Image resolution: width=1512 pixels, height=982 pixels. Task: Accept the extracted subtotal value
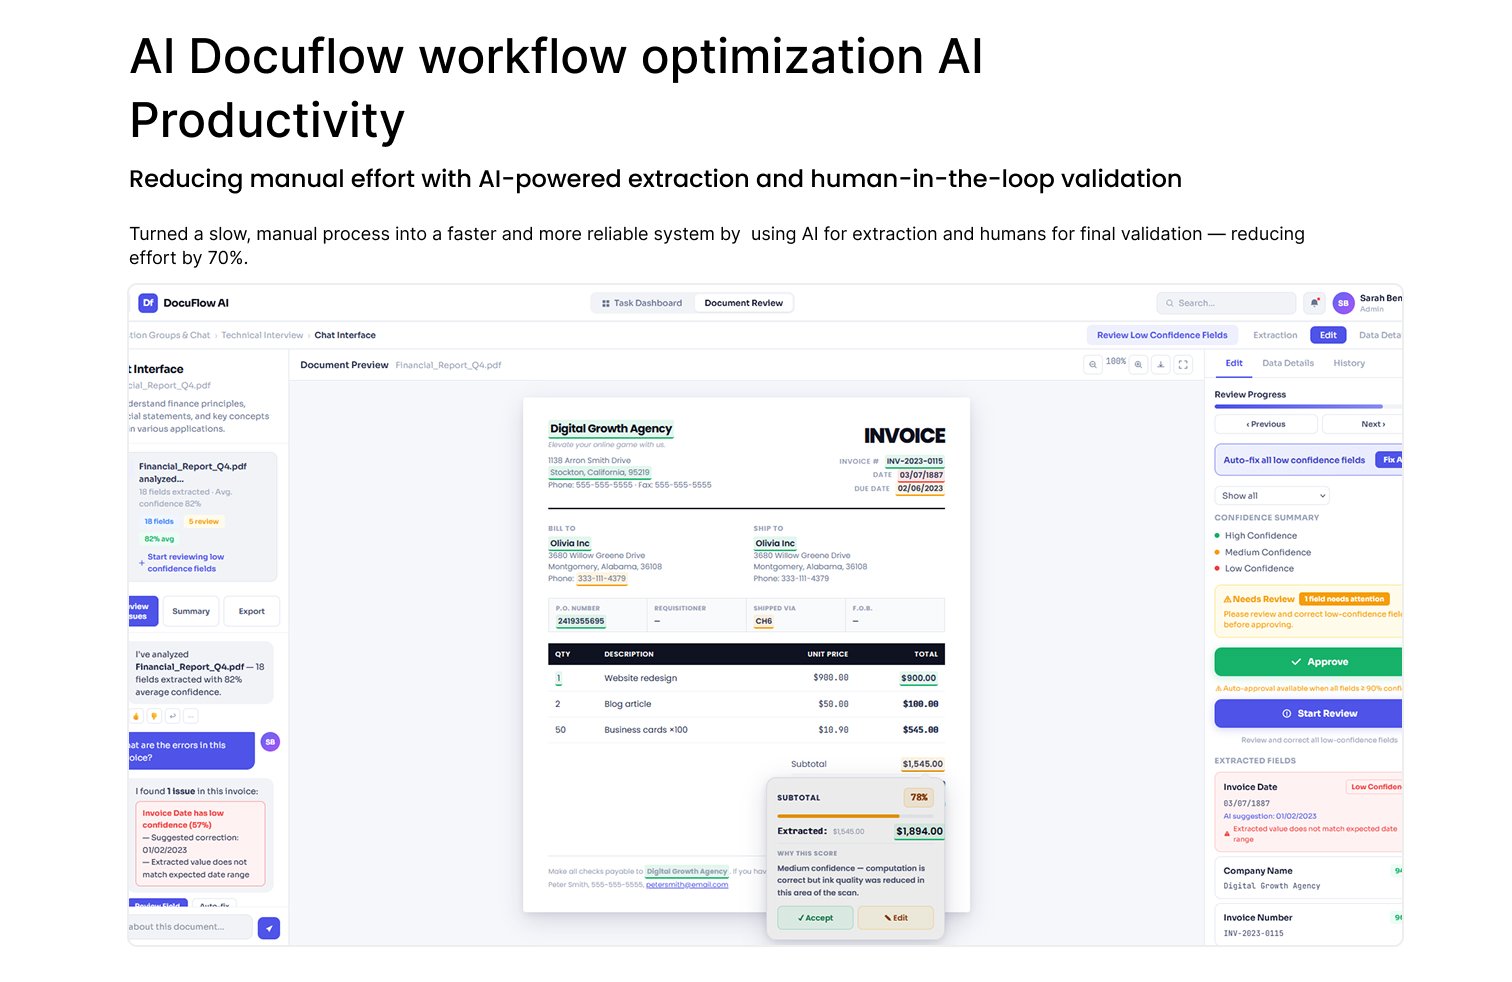coord(815,918)
